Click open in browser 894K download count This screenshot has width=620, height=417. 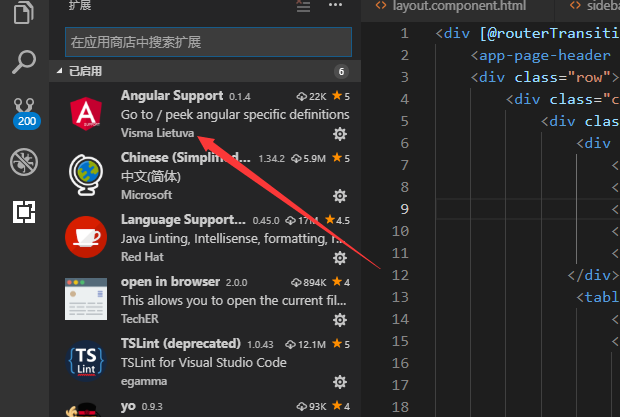[x=308, y=282]
